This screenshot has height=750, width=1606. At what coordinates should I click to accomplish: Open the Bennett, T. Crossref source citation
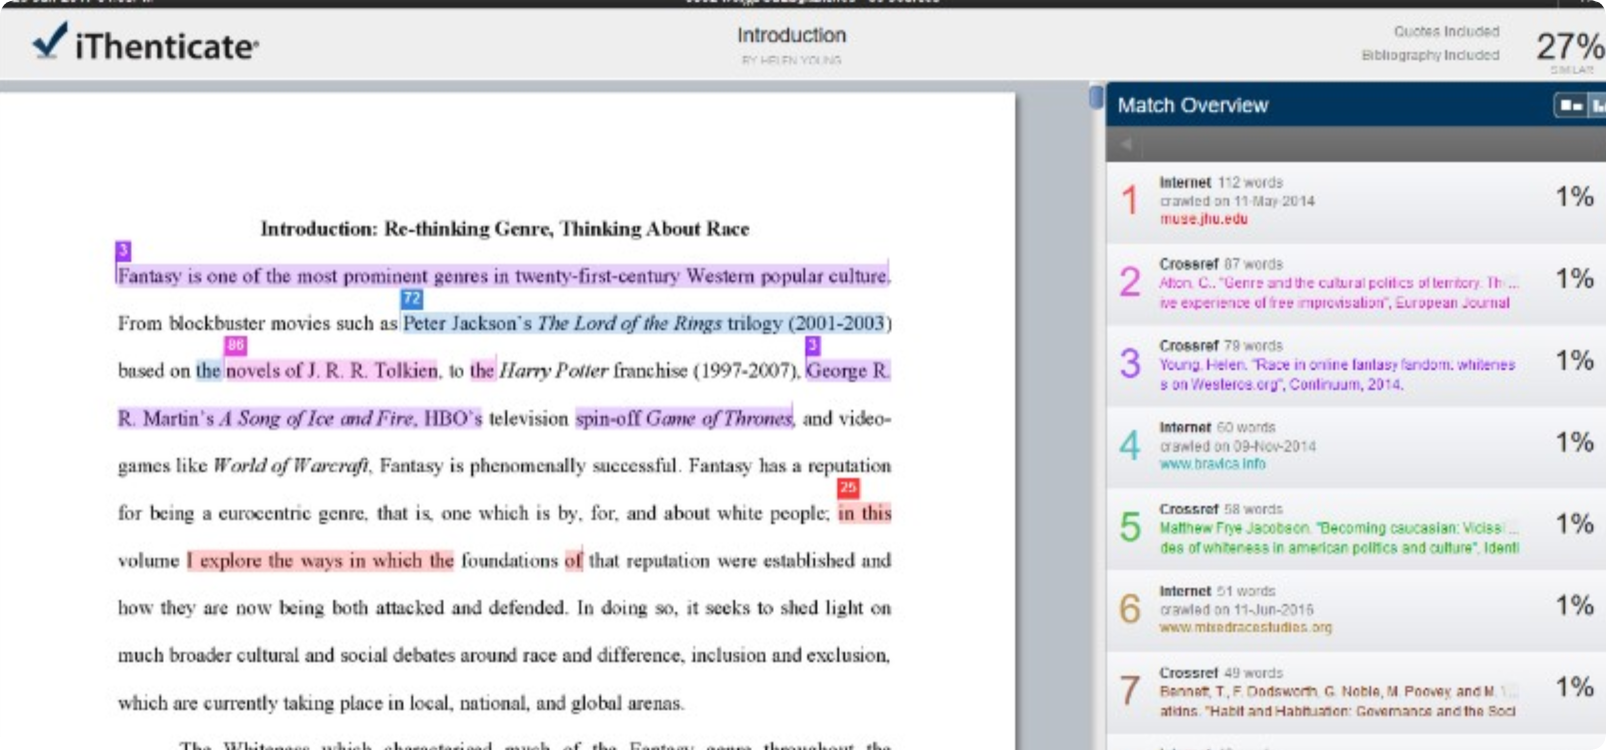tap(1338, 701)
